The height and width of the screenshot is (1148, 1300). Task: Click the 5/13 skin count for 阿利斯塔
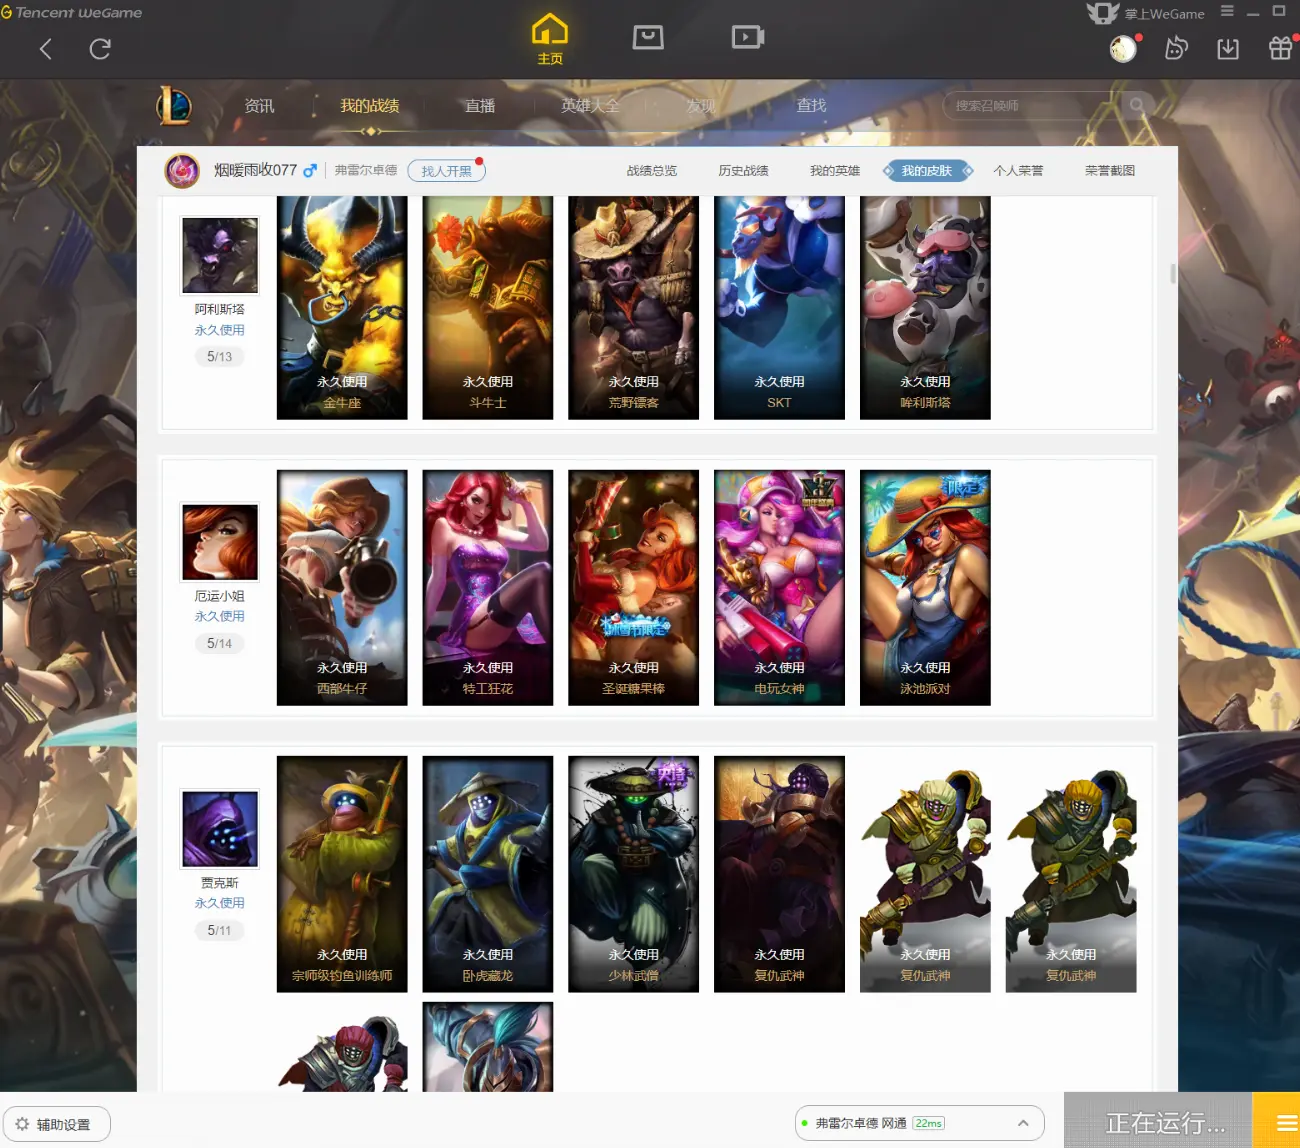tap(220, 357)
